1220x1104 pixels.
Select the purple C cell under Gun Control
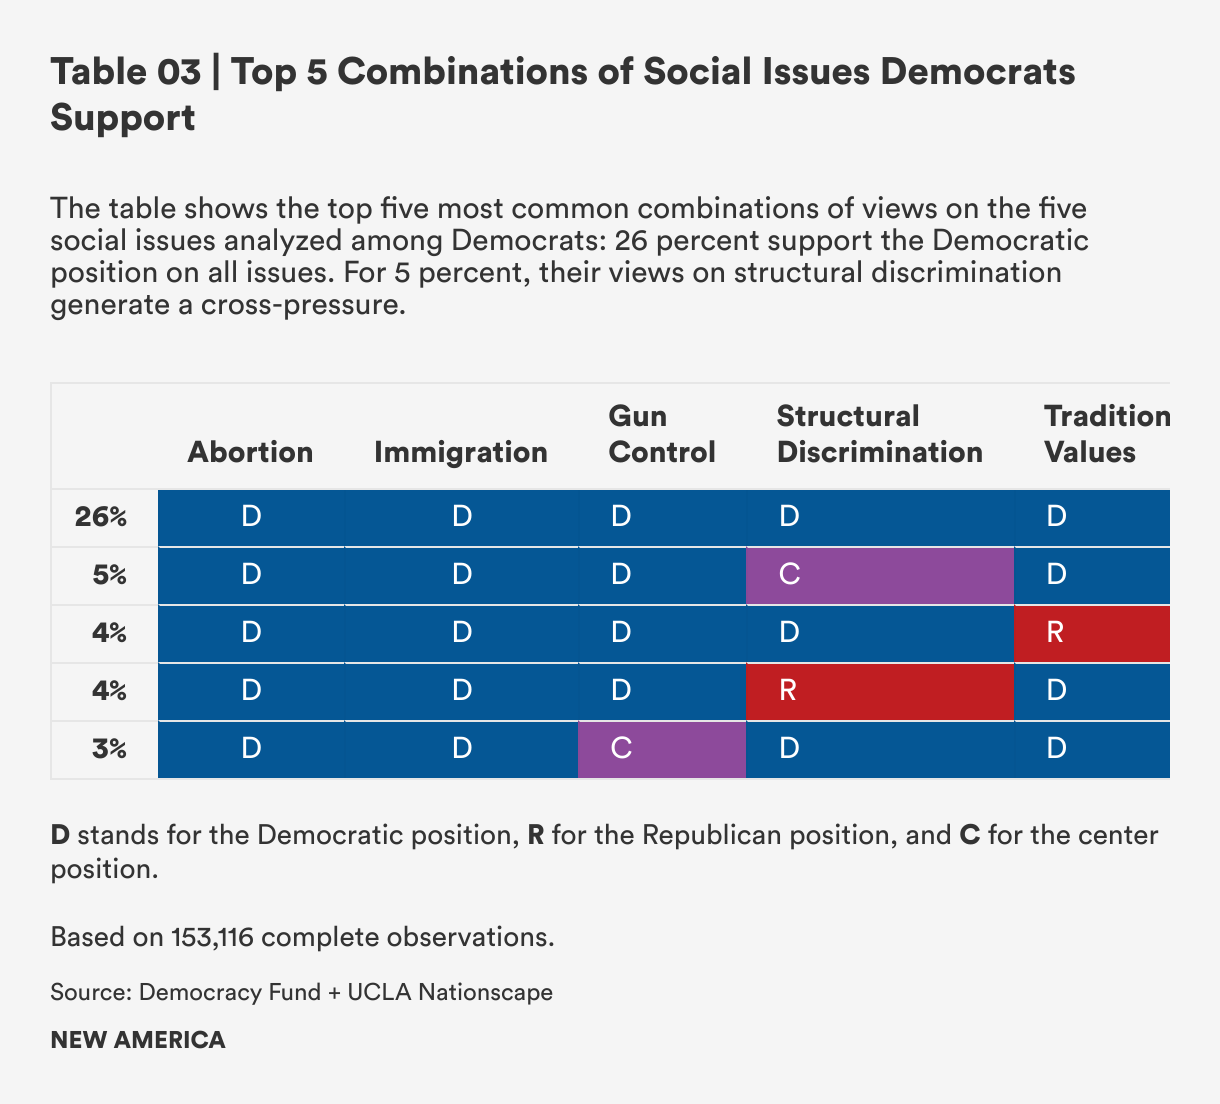click(x=662, y=749)
